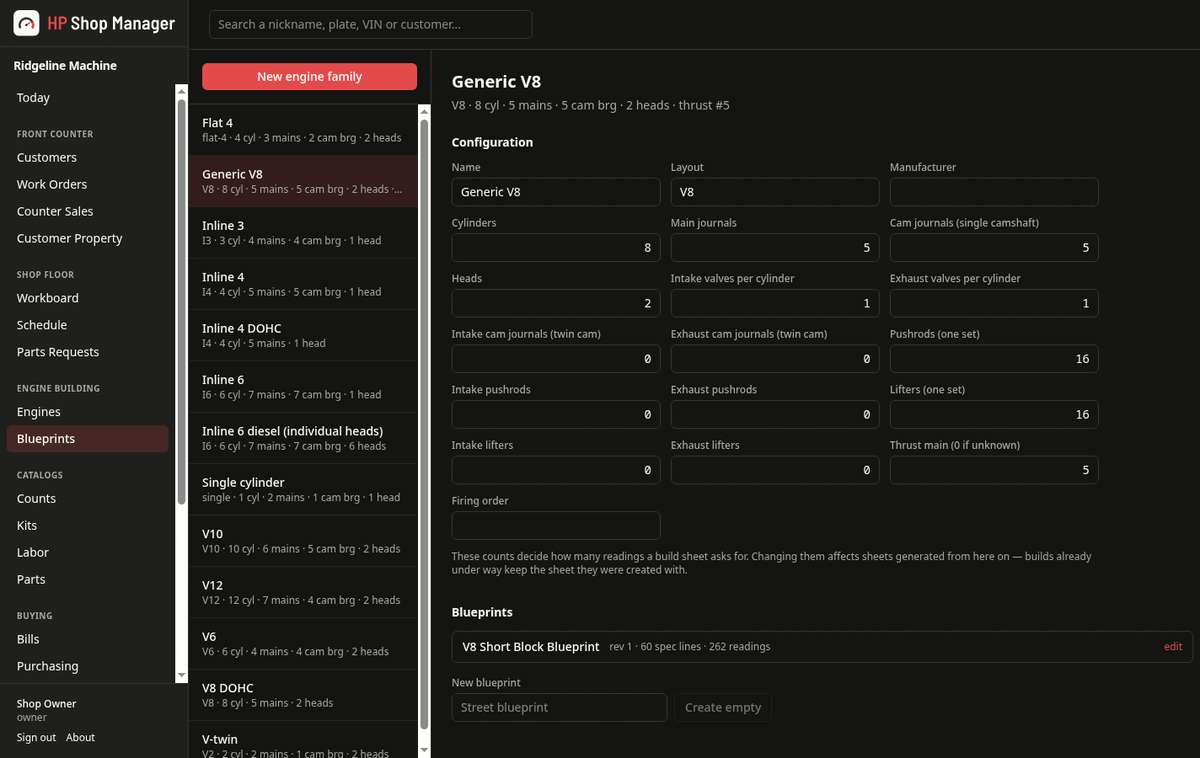Select the Inline 4 DOHC engine family
Viewport: 1200px width, 758px height.
pyautogui.click(x=303, y=336)
